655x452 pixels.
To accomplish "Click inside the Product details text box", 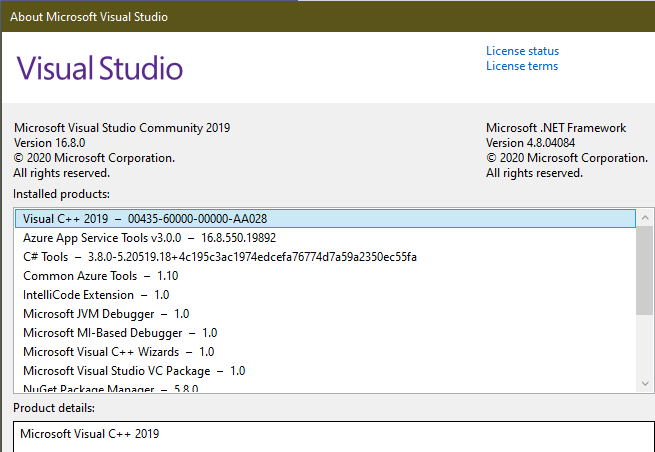I will (330, 437).
